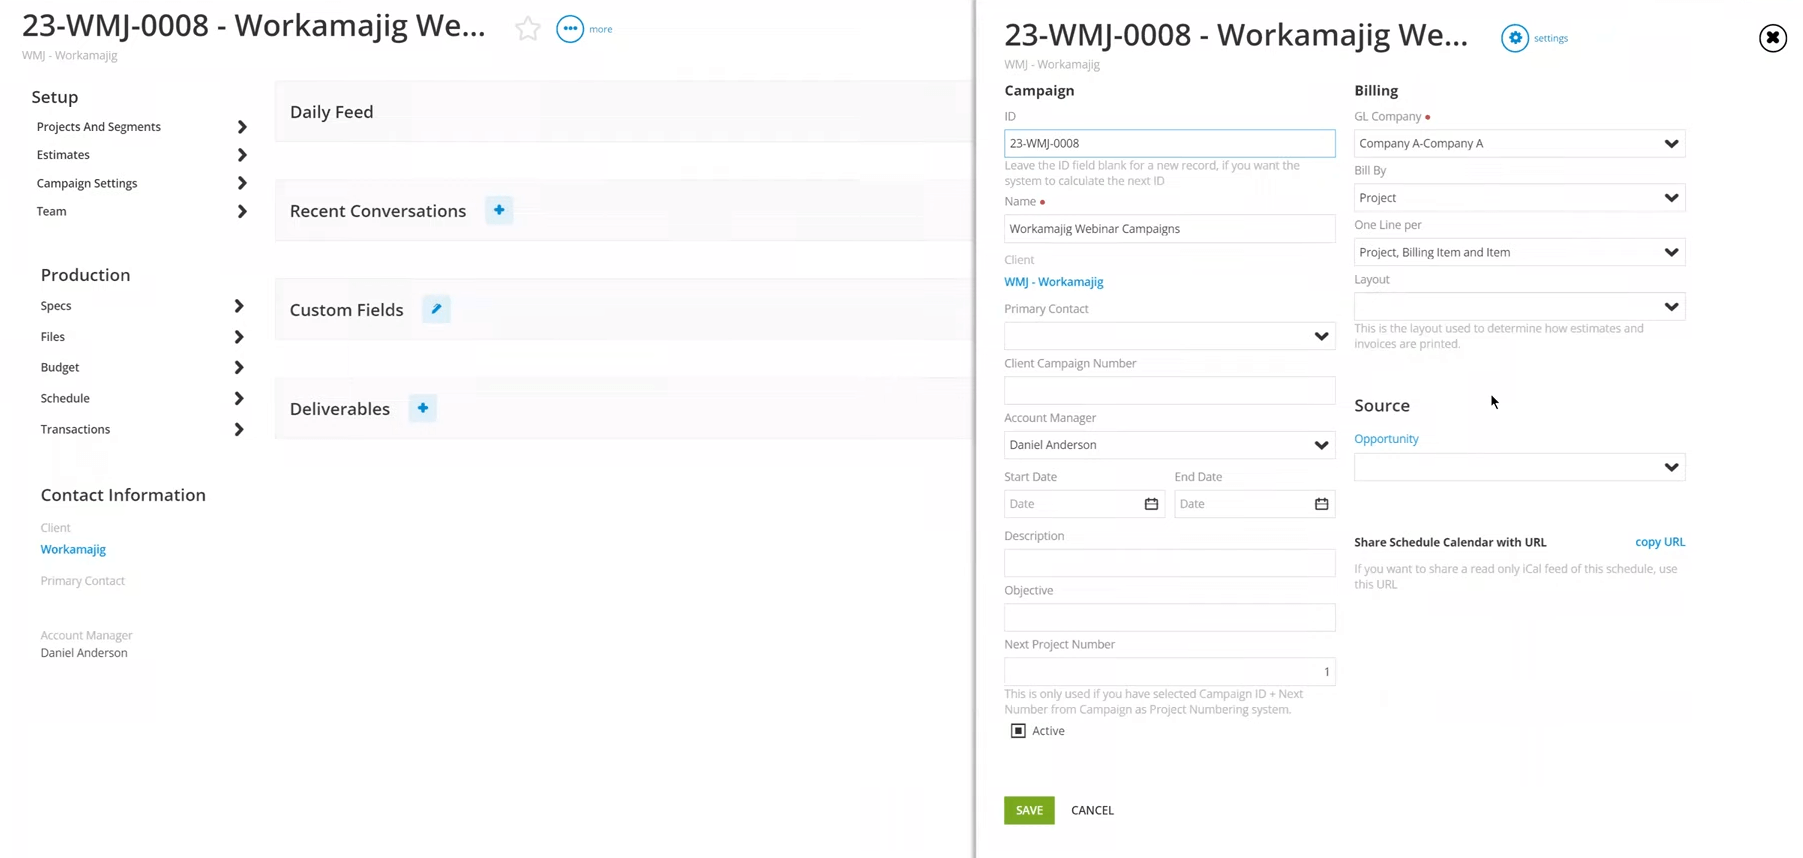Mark campaign as favorite with star icon
This screenshot has height=858, width=1803.
click(528, 29)
